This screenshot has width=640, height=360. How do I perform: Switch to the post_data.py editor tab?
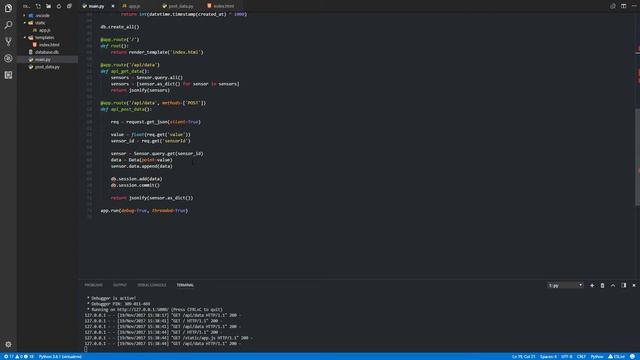(180, 6)
